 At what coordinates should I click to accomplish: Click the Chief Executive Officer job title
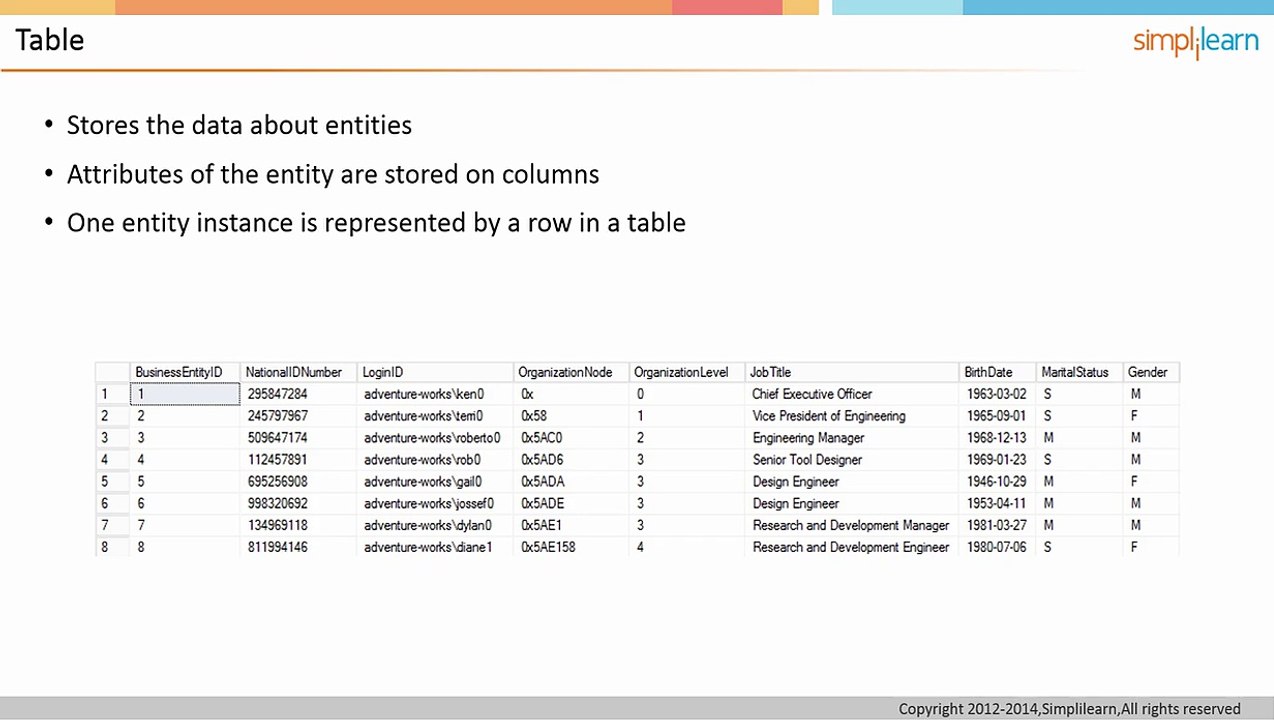812,394
